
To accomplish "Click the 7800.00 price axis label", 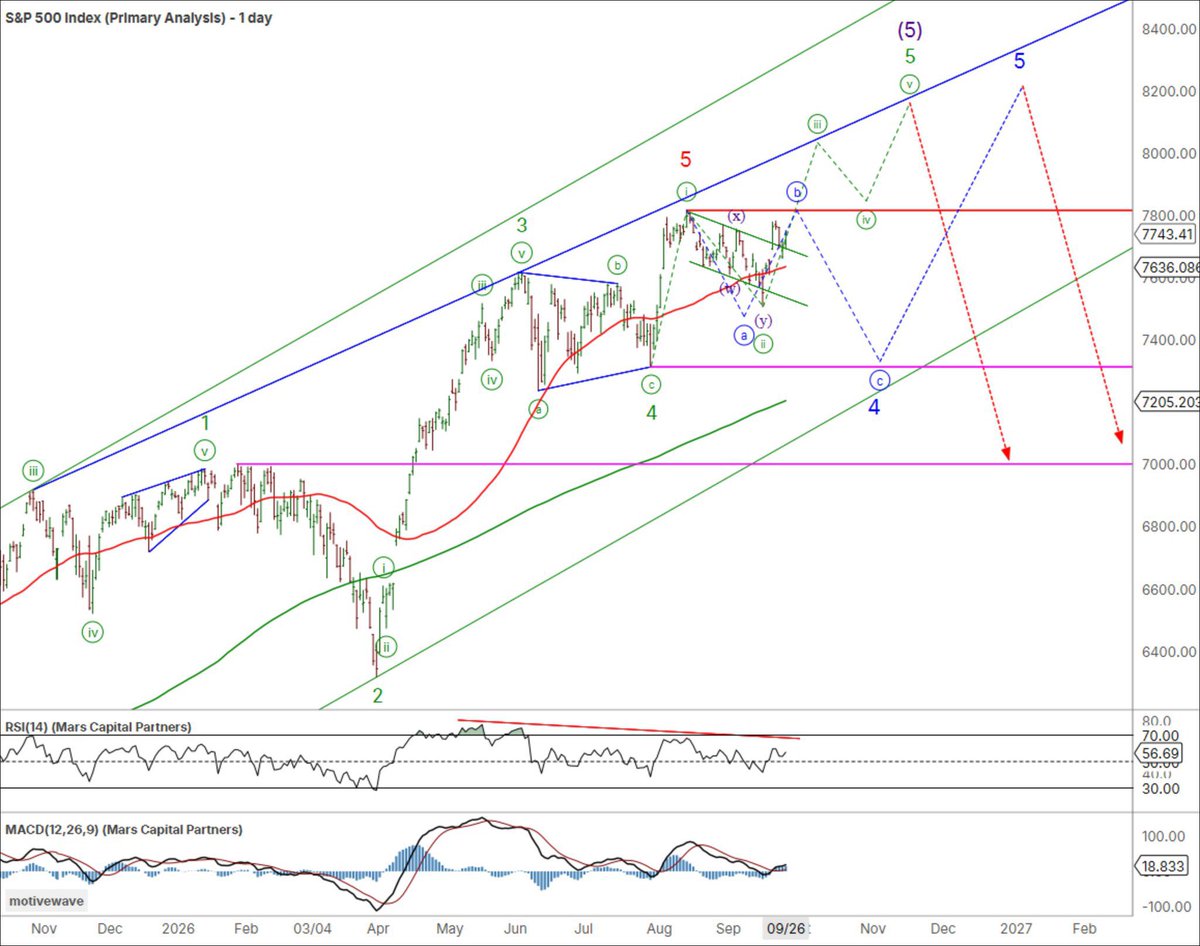I will 1170,216.
